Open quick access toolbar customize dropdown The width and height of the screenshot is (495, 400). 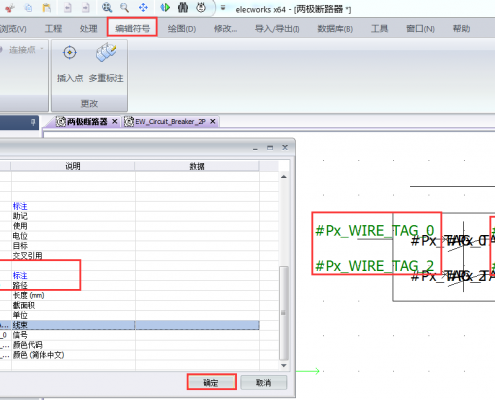coord(223,8)
